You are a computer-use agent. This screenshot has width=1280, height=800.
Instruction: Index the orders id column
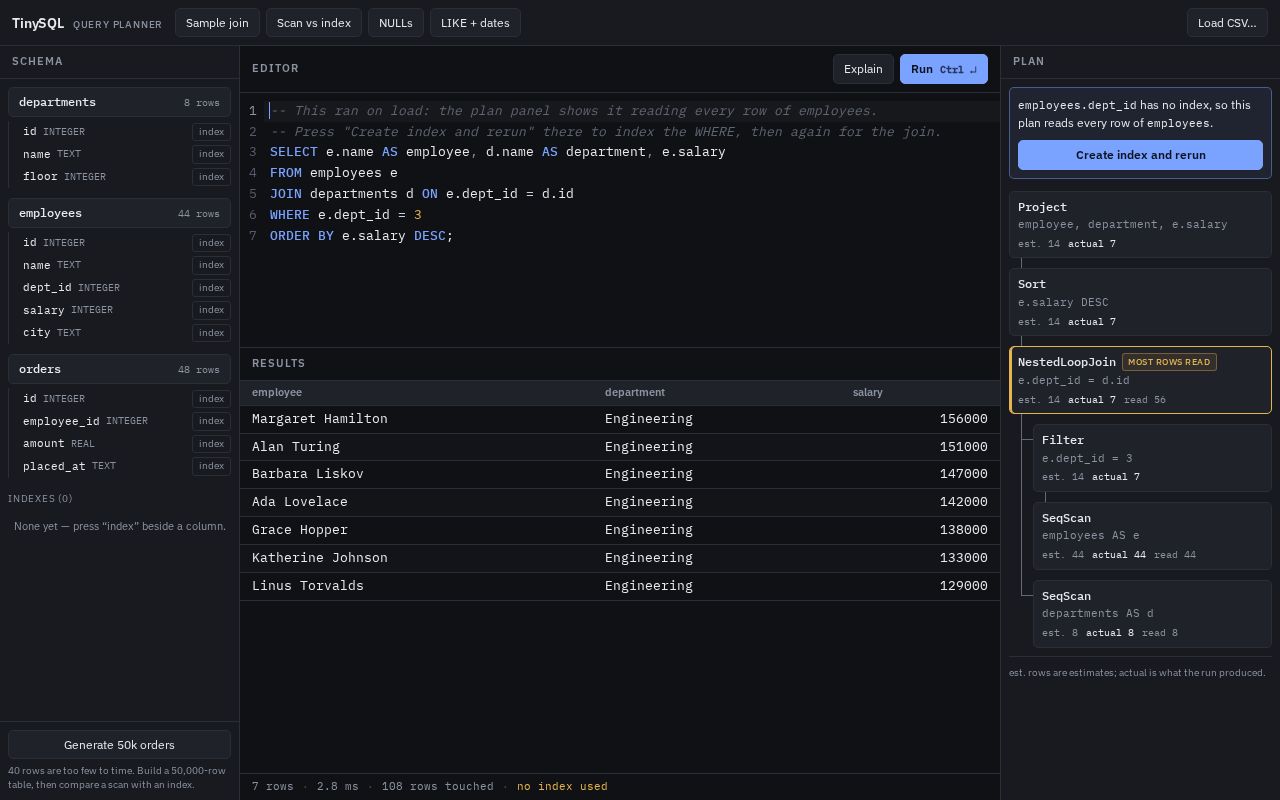[211, 399]
